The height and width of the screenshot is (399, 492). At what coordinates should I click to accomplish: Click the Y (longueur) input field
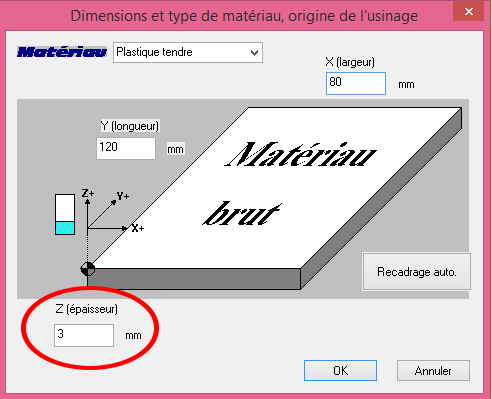tap(126, 148)
